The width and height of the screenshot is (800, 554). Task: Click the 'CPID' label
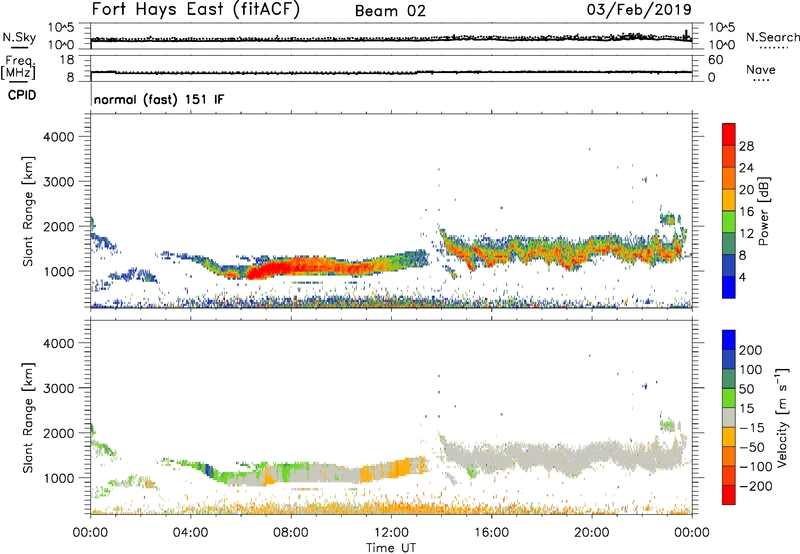[22, 95]
